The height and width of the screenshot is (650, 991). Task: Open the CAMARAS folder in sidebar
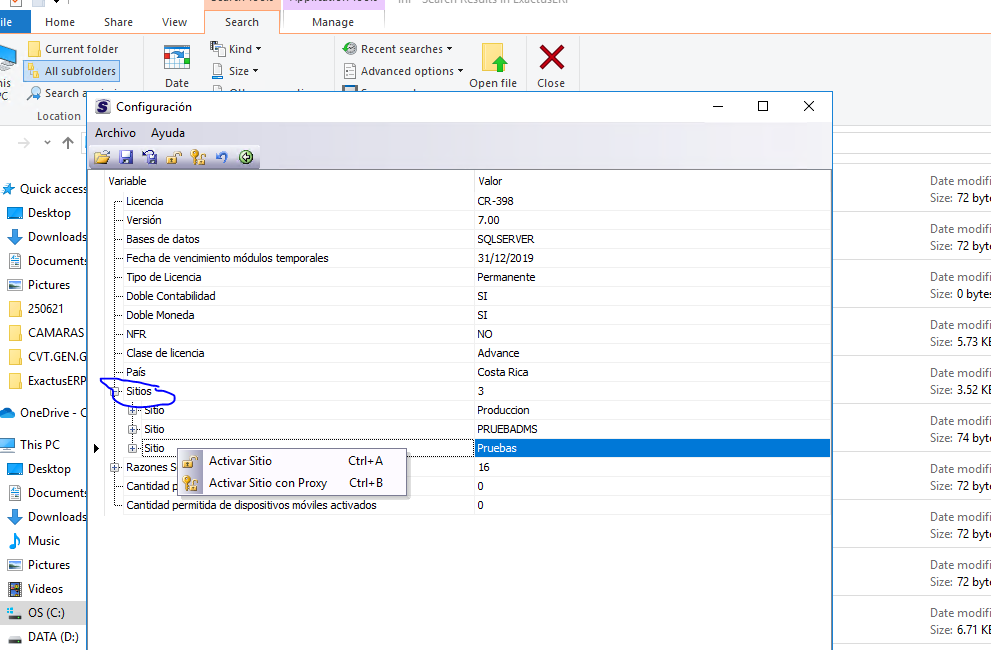click(47, 333)
